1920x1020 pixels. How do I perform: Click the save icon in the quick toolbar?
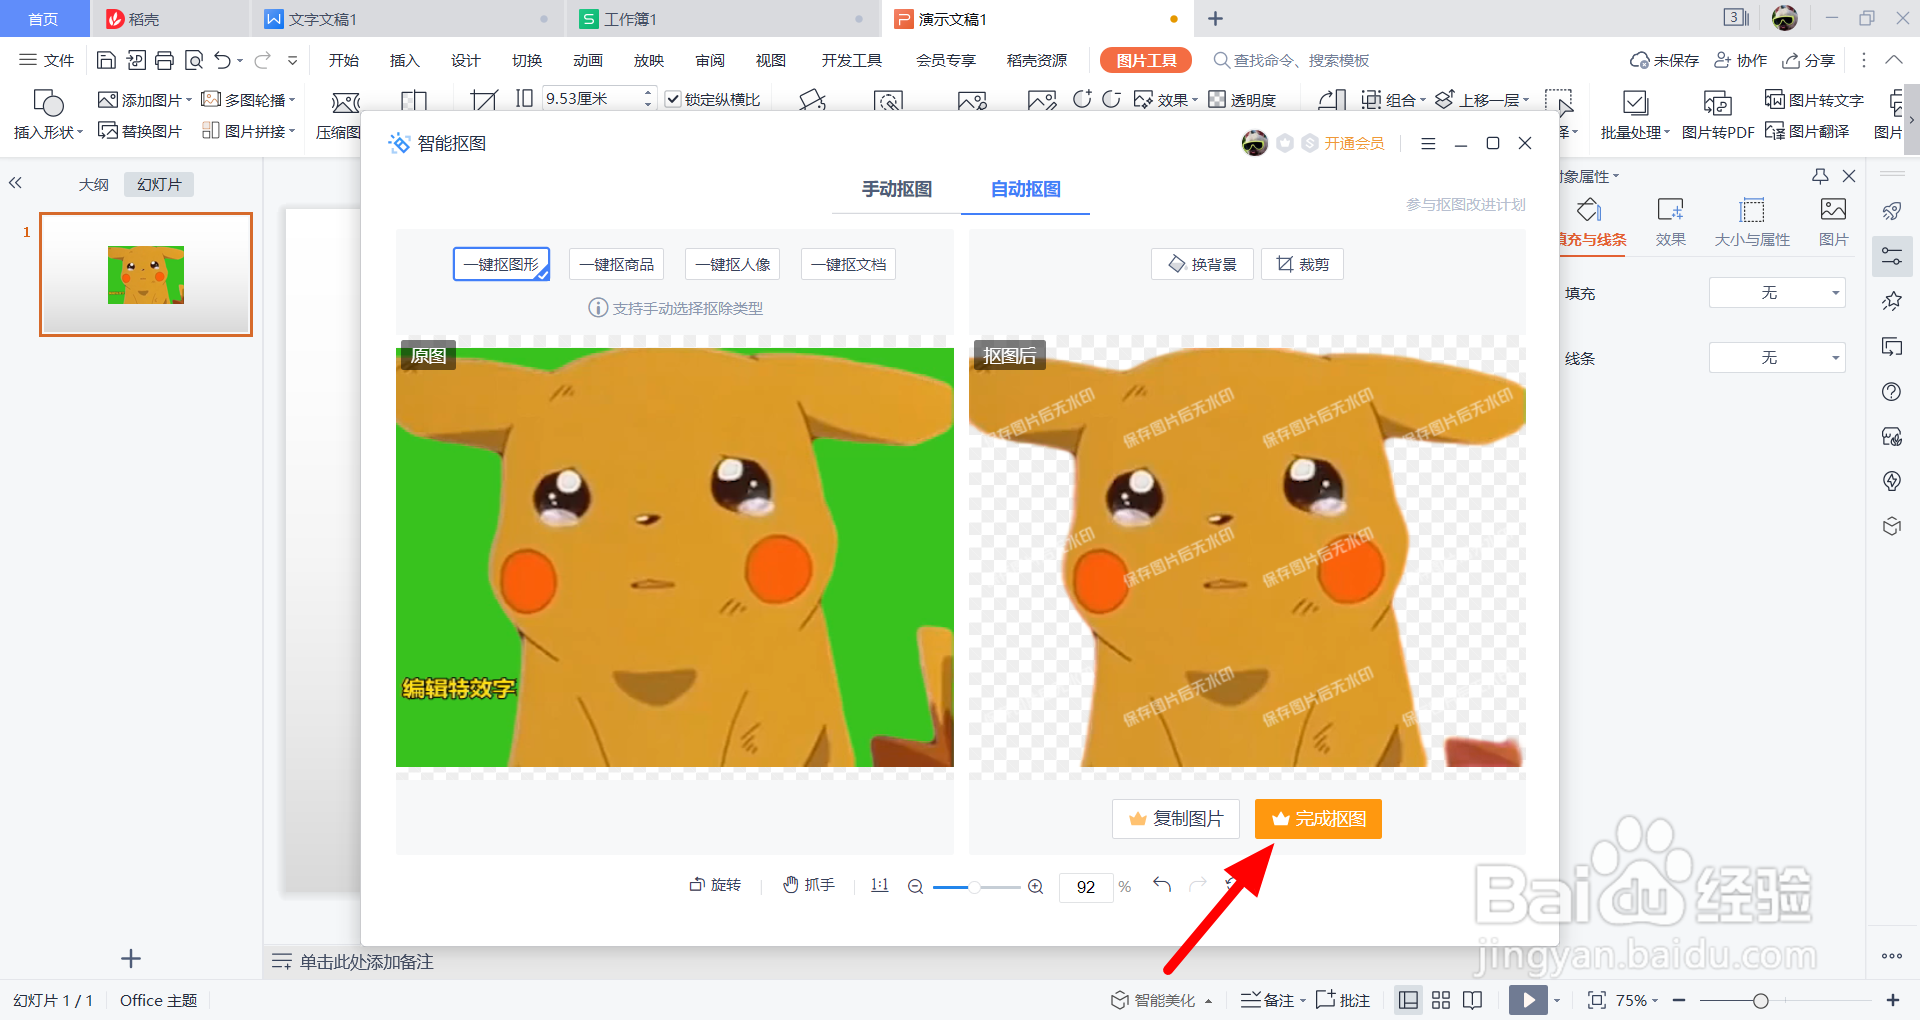coord(106,60)
